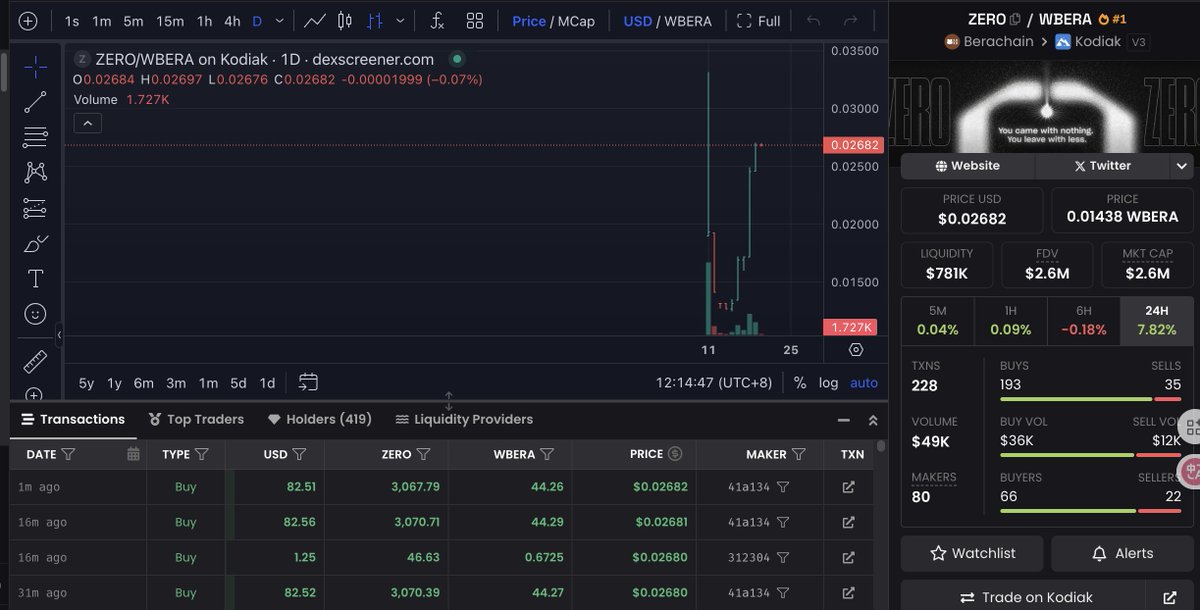The image size is (1200, 610).
Task: Select the forecasting and measurement tool
Action: click(x=35, y=208)
